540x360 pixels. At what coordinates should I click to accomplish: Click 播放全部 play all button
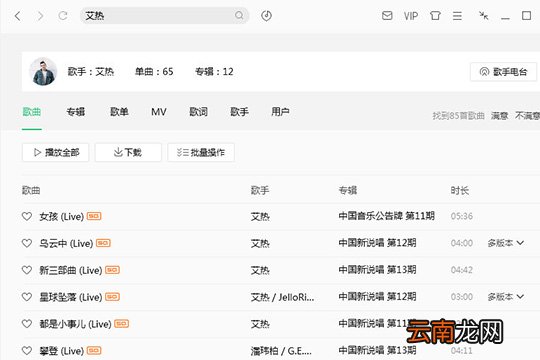(55, 152)
